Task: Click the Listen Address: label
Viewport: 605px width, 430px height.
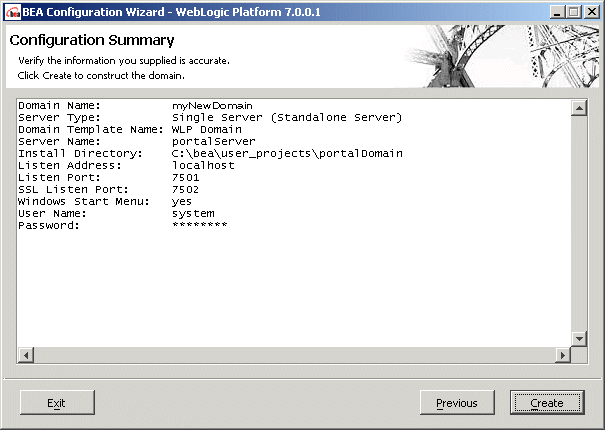Action: [x=69, y=166]
